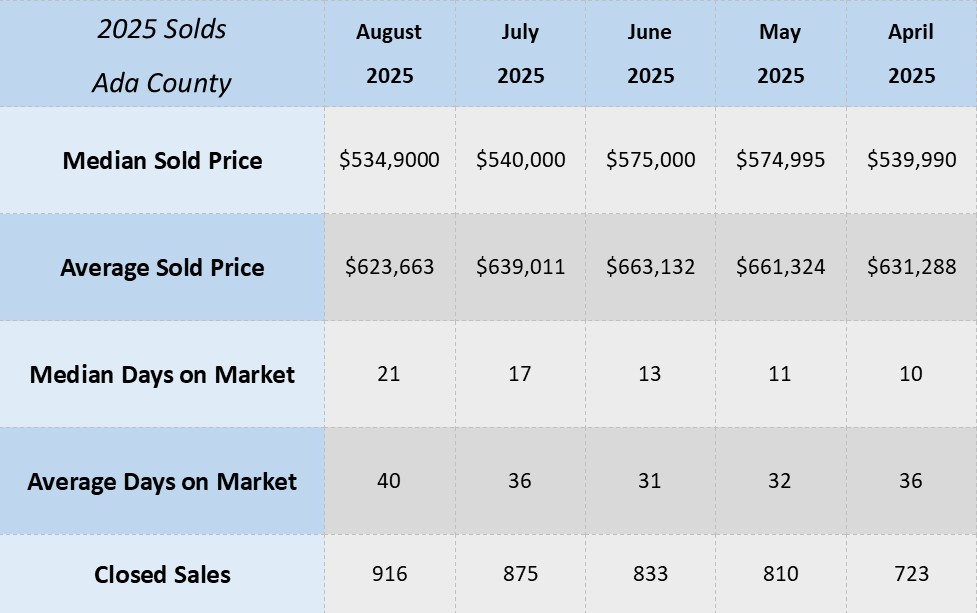Select the Closed Sales row label
Screen dimensions: 977x613
(162, 574)
